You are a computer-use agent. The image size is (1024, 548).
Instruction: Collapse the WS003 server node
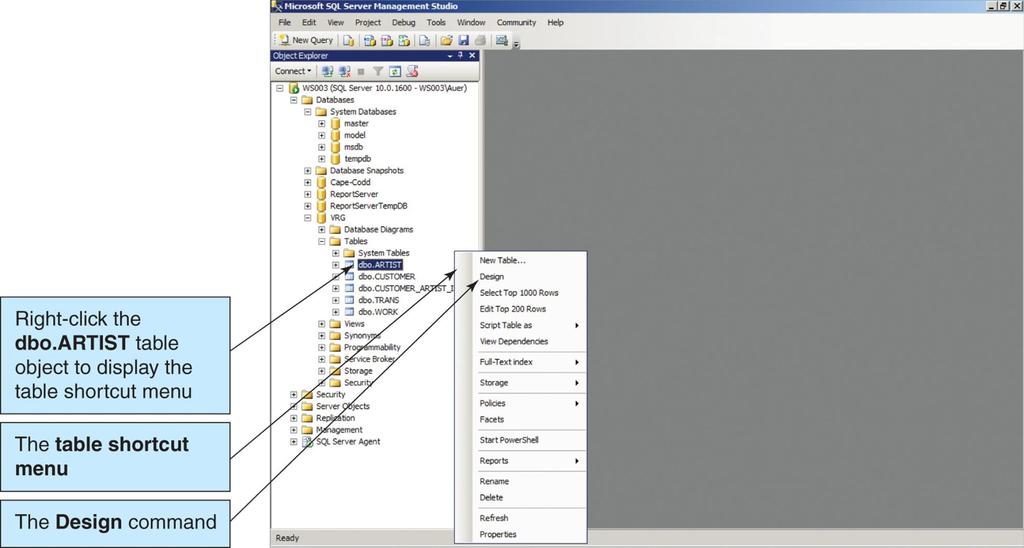(280, 88)
